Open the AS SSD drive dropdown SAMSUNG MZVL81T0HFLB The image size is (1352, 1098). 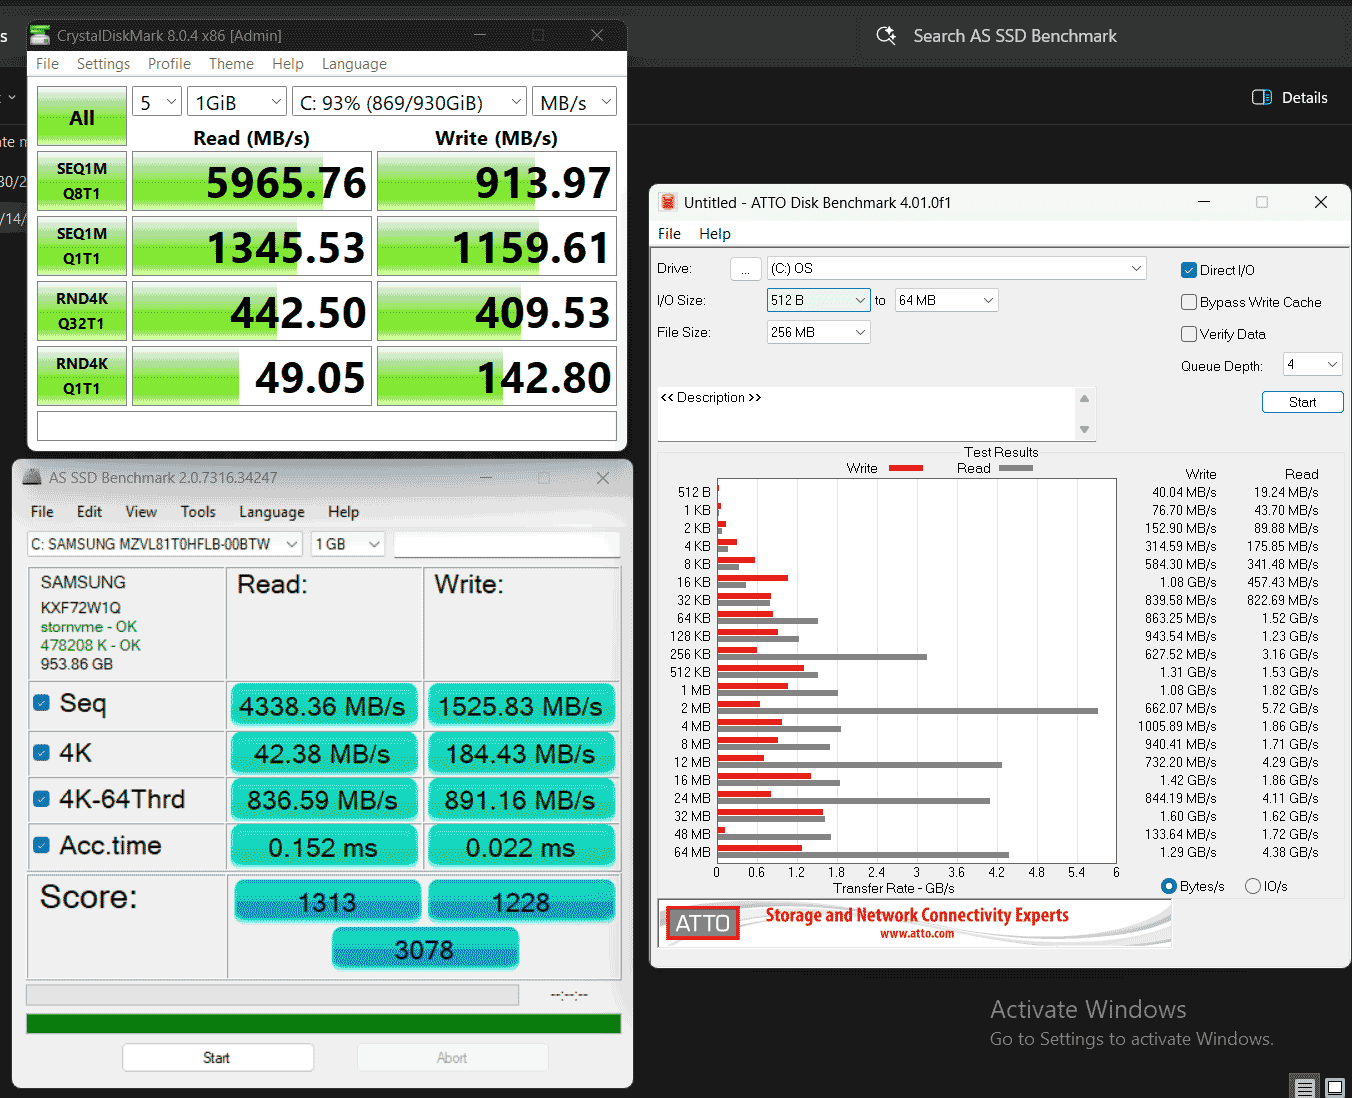(x=164, y=544)
